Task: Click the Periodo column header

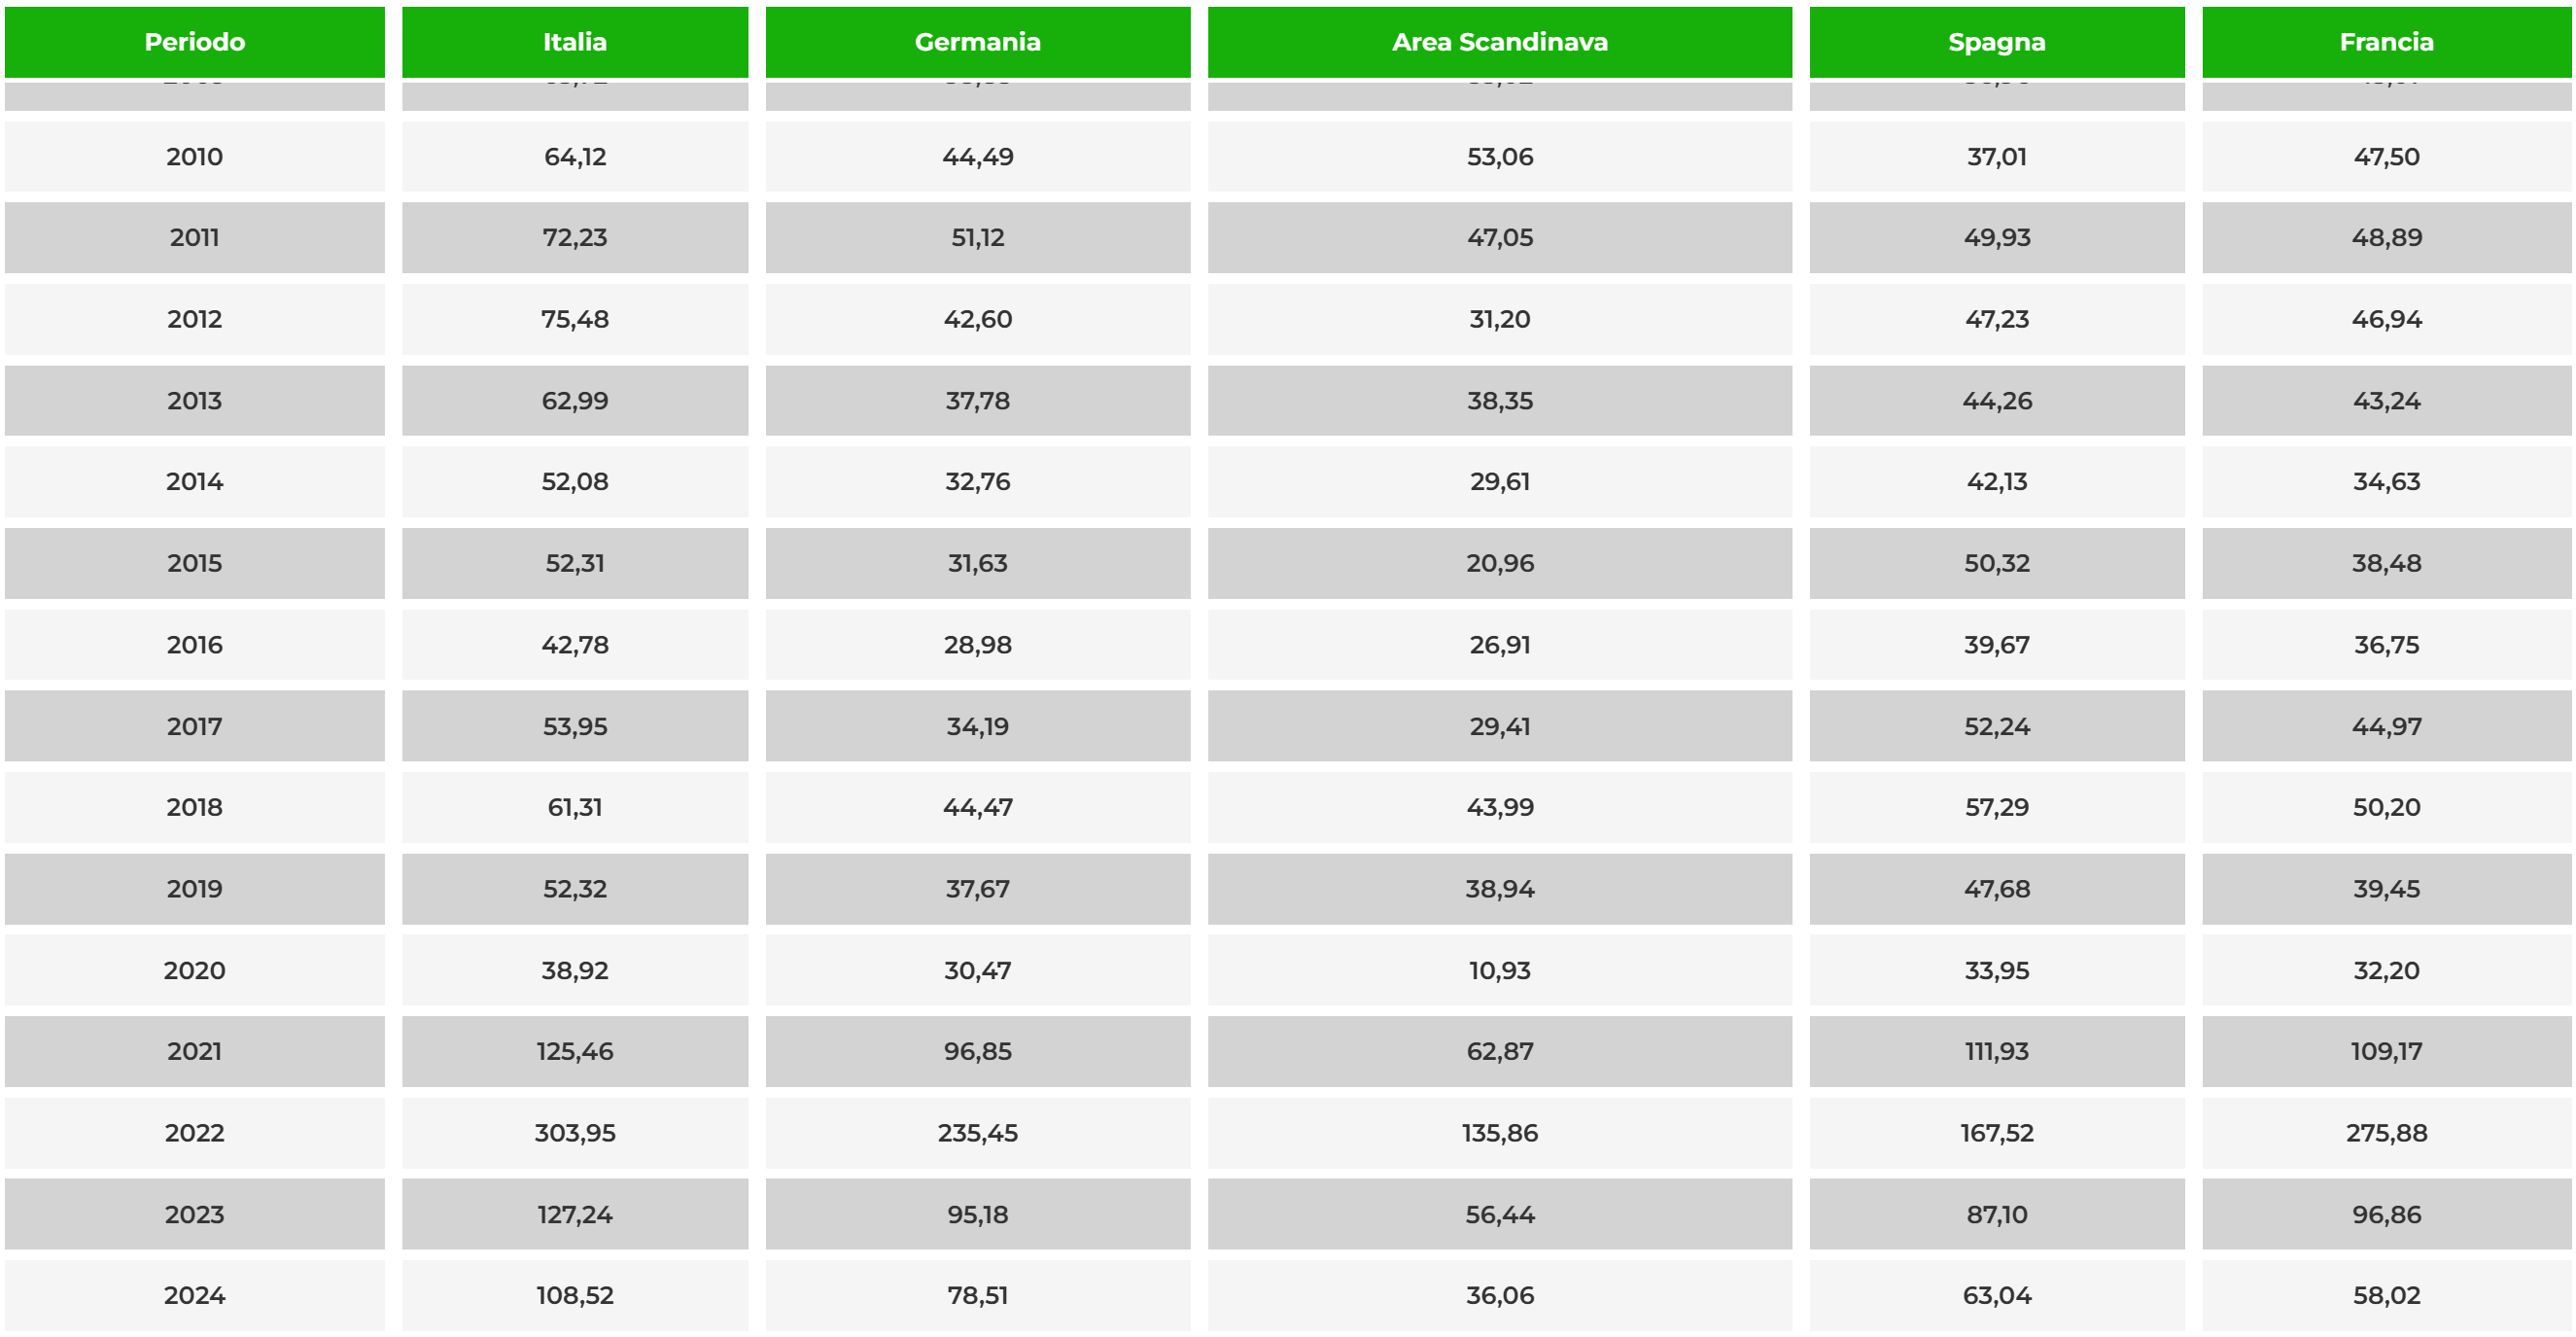Action: [x=194, y=42]
